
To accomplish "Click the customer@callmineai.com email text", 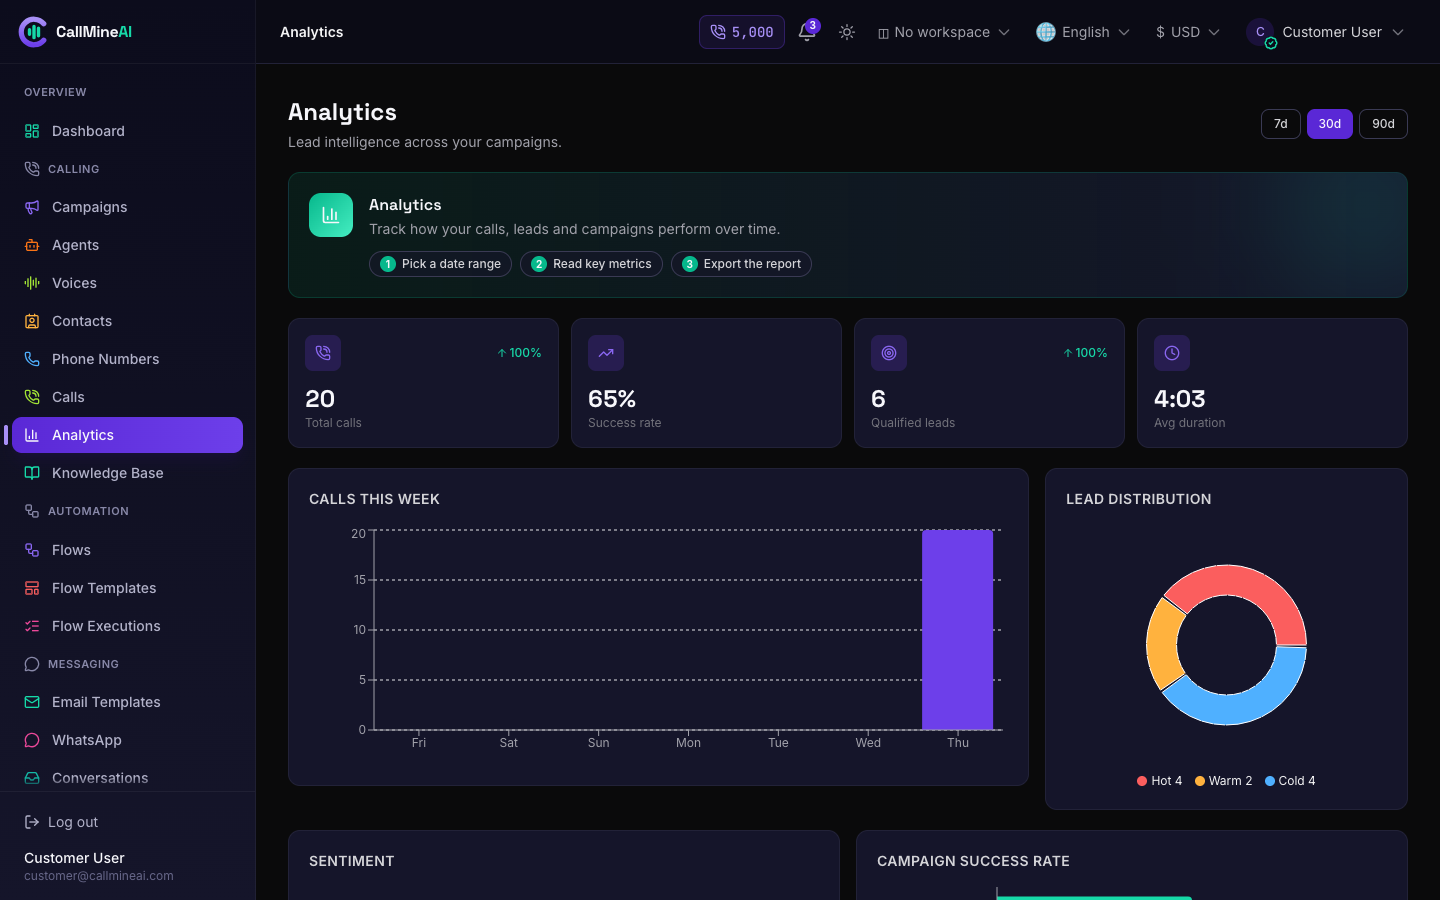I will (99, 876).
